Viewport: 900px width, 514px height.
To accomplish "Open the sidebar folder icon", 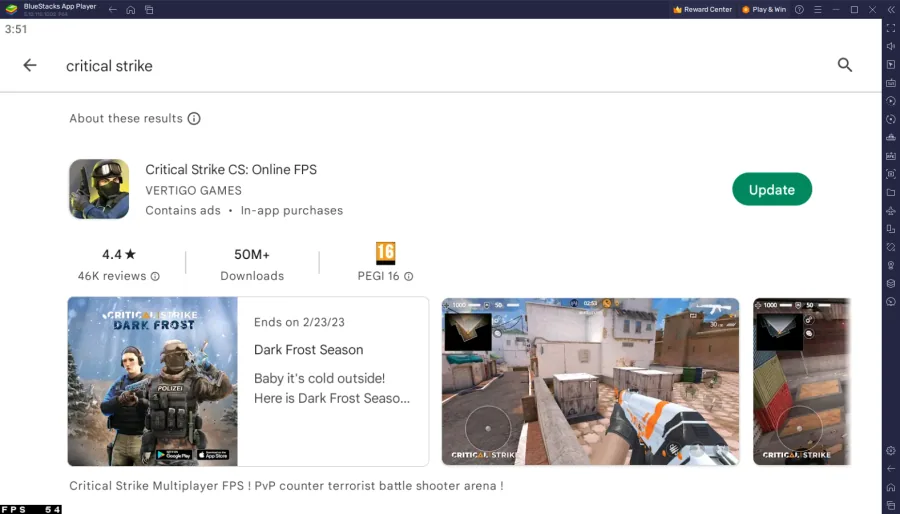I will 891,192.
